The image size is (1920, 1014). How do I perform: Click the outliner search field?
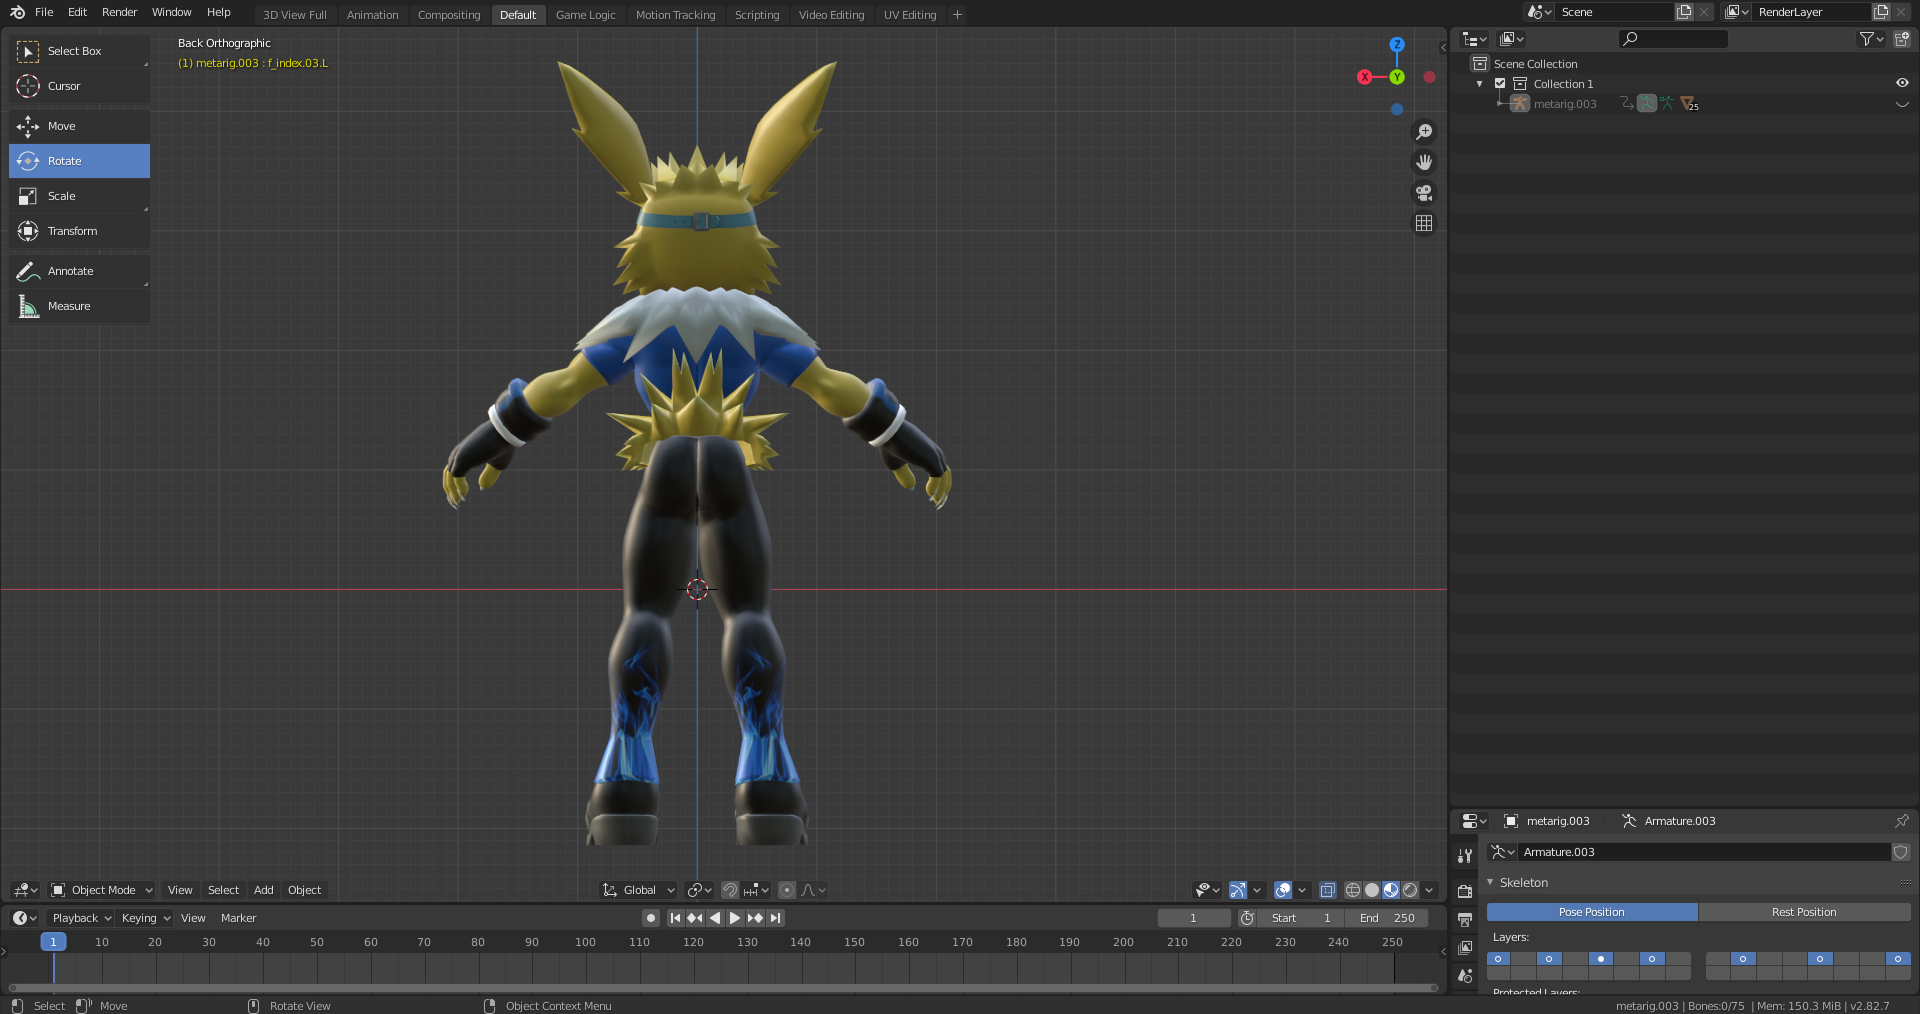(1673, 39)
